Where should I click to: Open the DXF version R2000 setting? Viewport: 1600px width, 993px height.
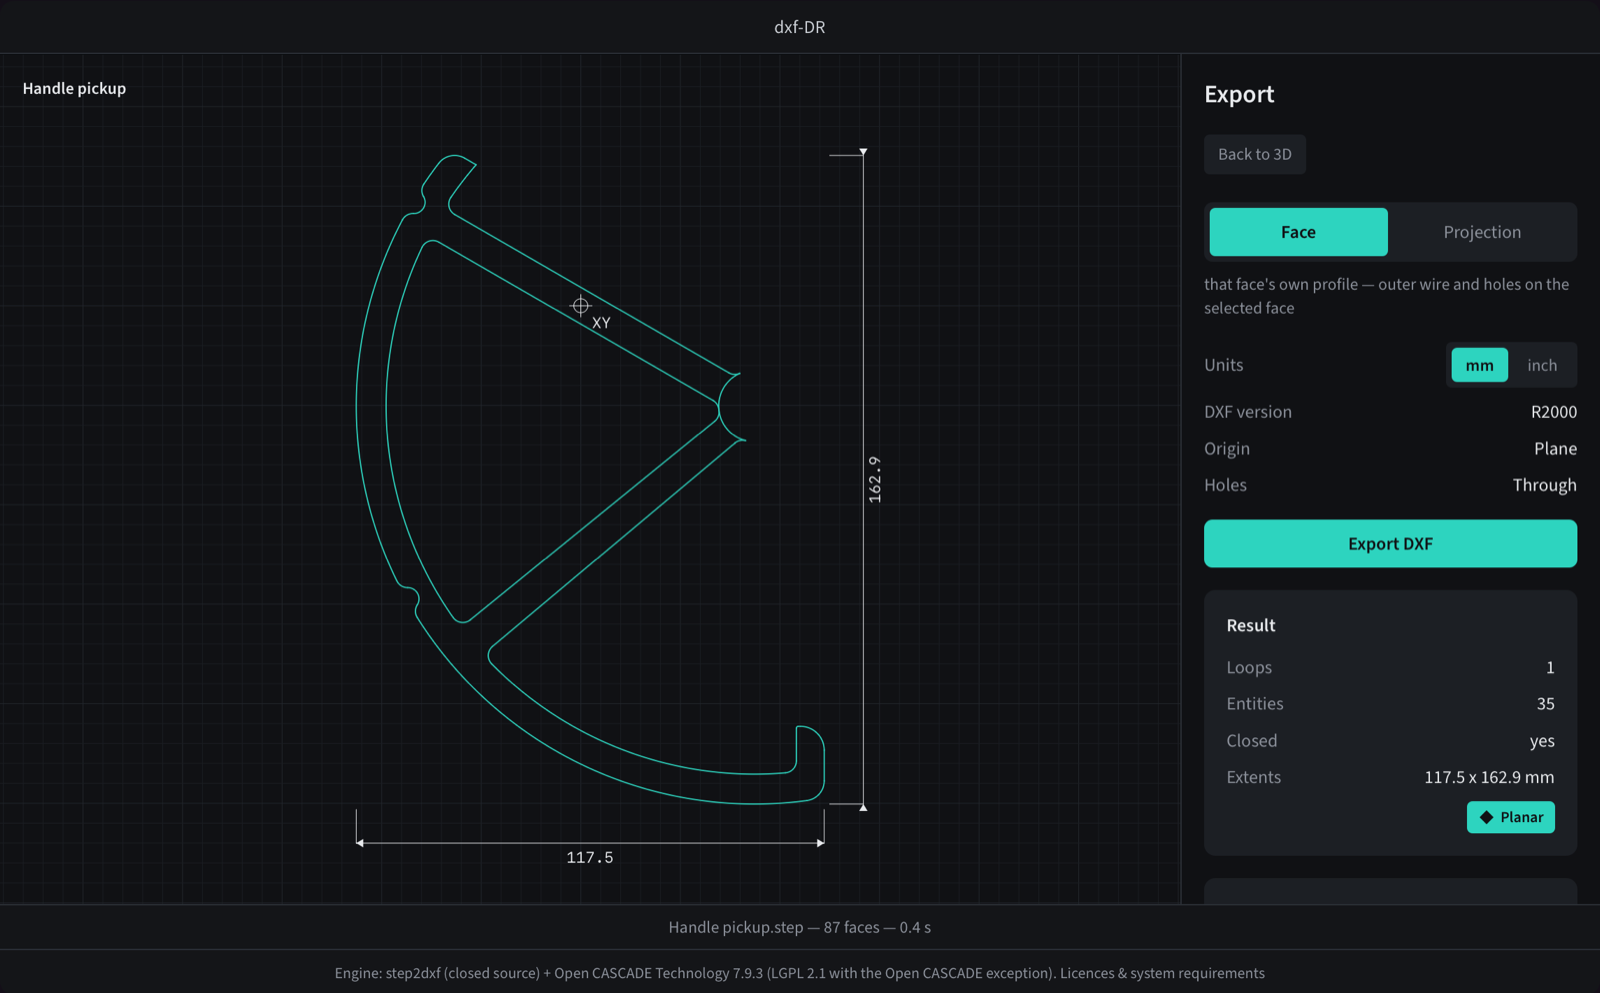pyautogui.click(x=1553, y=412)
